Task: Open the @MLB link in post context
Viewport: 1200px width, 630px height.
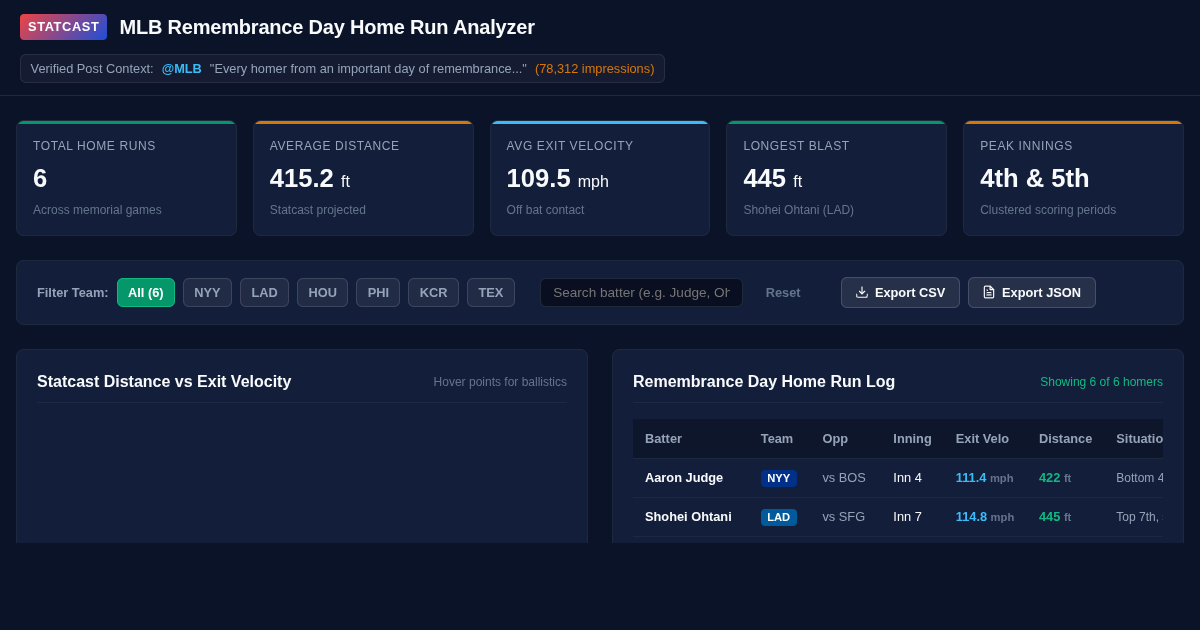Action: 182,68
